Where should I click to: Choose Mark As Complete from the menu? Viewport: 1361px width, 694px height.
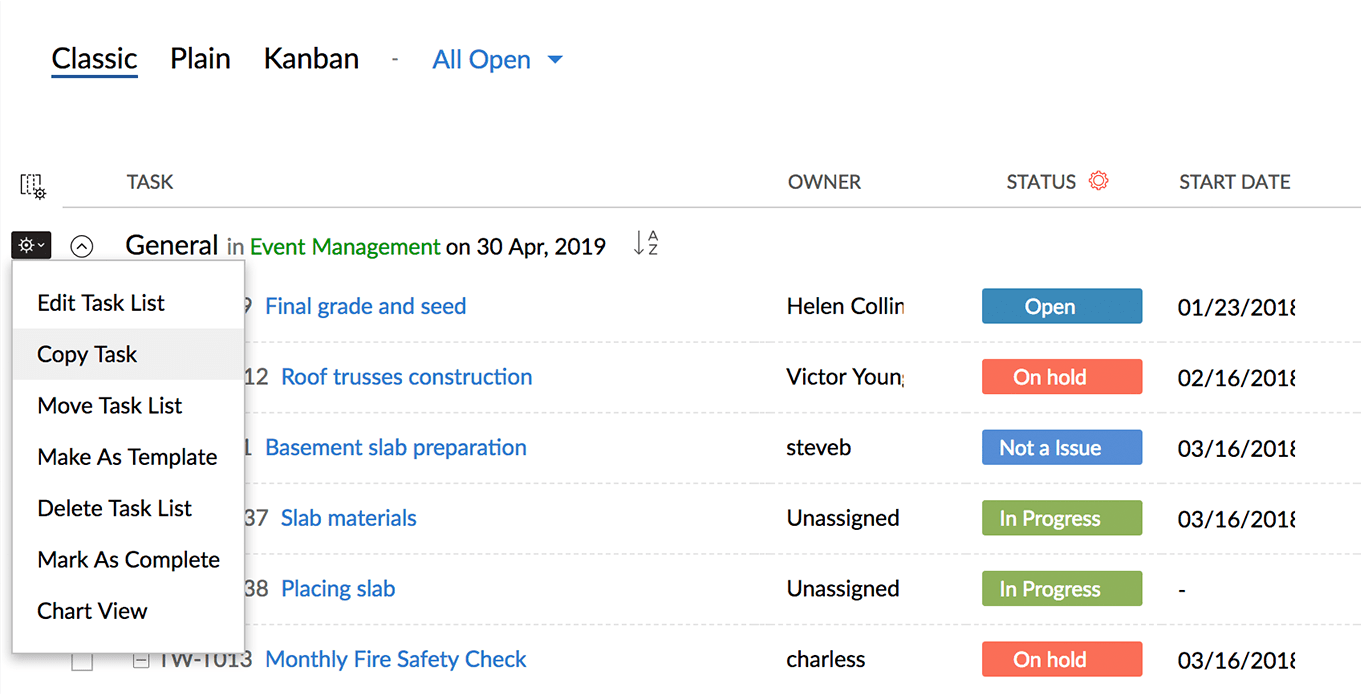pyautogui.click(x=128, y=560)
